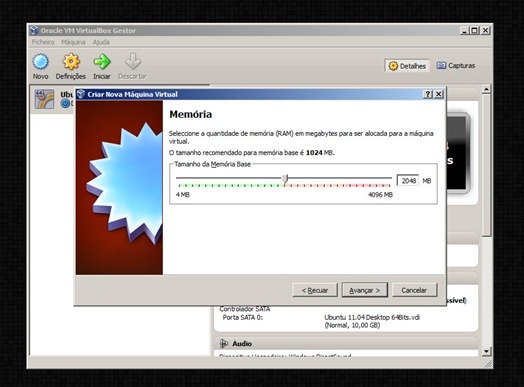The height and width of the screenshot is (387, 524).
Task: Switch to Capturas view
Action: click(x=456, y=66)
